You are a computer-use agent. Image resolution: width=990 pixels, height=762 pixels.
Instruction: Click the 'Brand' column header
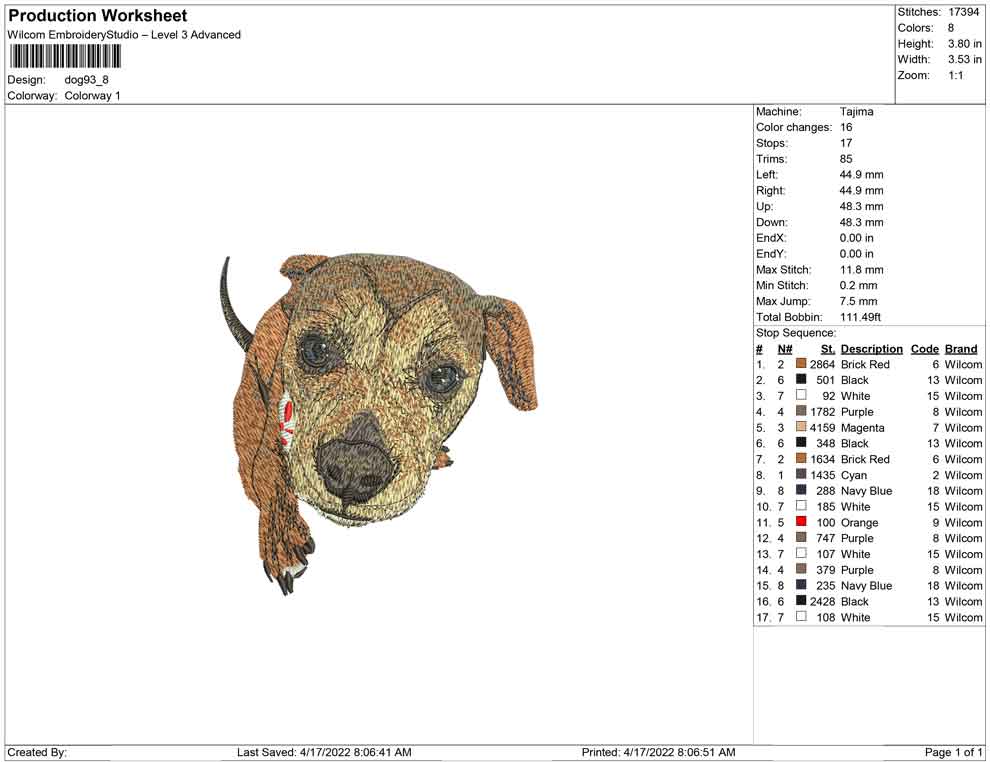961,349
